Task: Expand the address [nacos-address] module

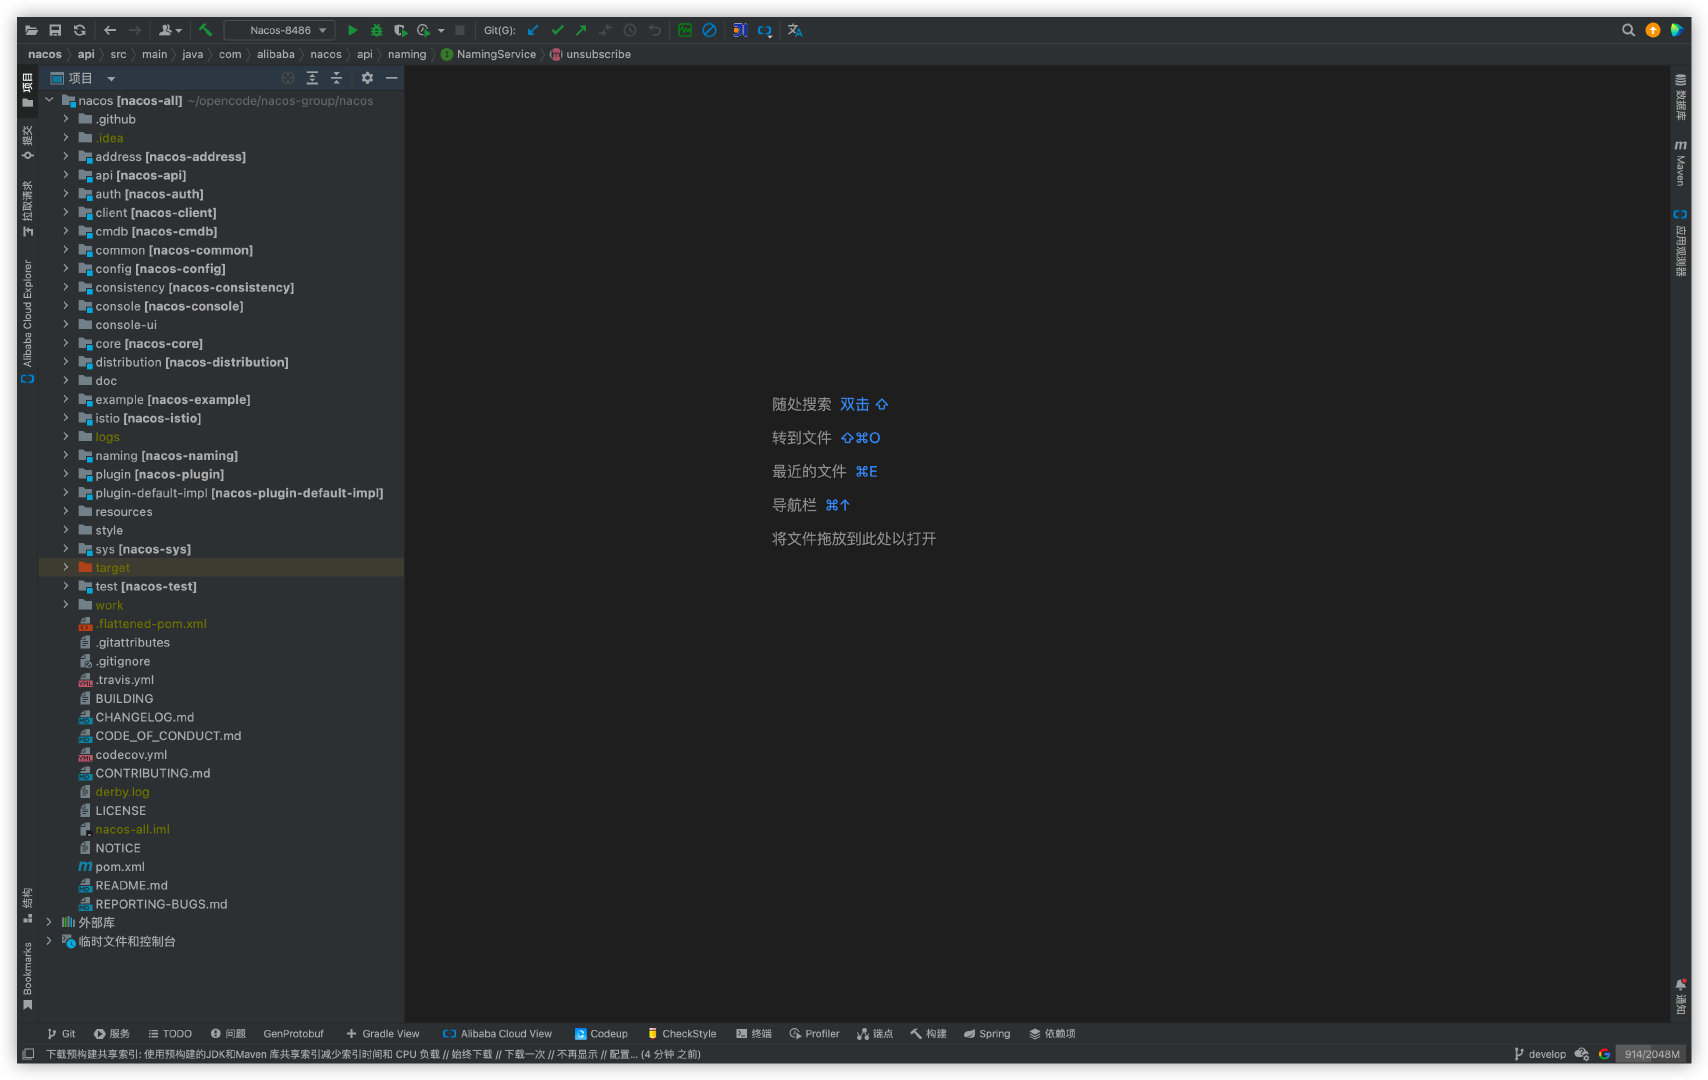Action: (x=66, y=156)
